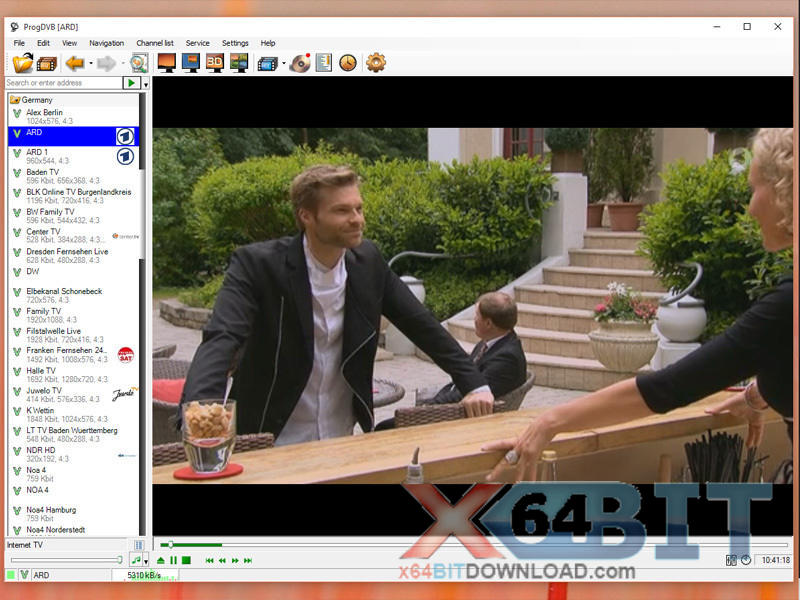
Task: Open the program guide list icon
Action: click(324, 63)
